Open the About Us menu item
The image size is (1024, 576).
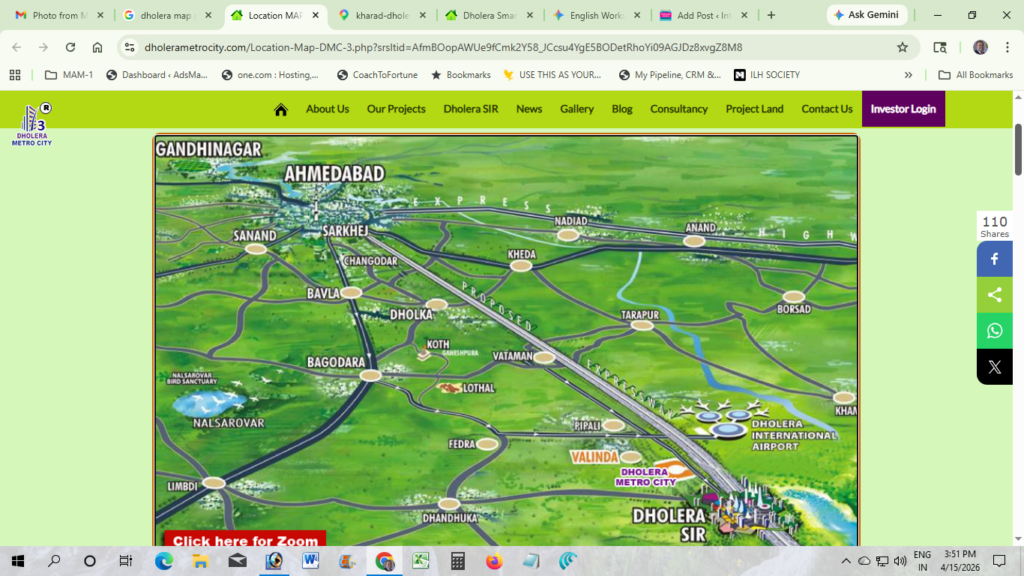click(x=327, y=109)
